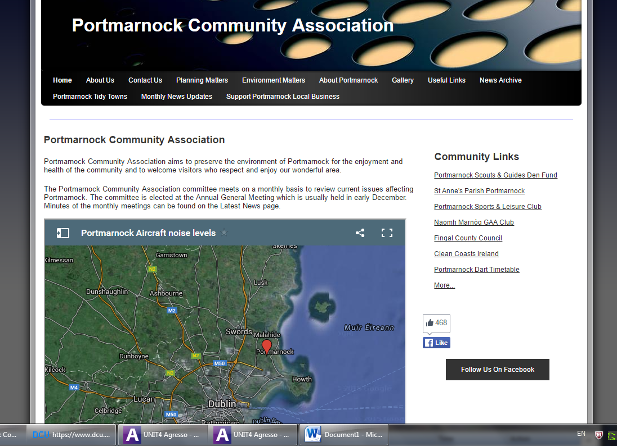Click the red shield tray icon
The width and height of the screenshot is (617, 446).
tap(599, 435)
